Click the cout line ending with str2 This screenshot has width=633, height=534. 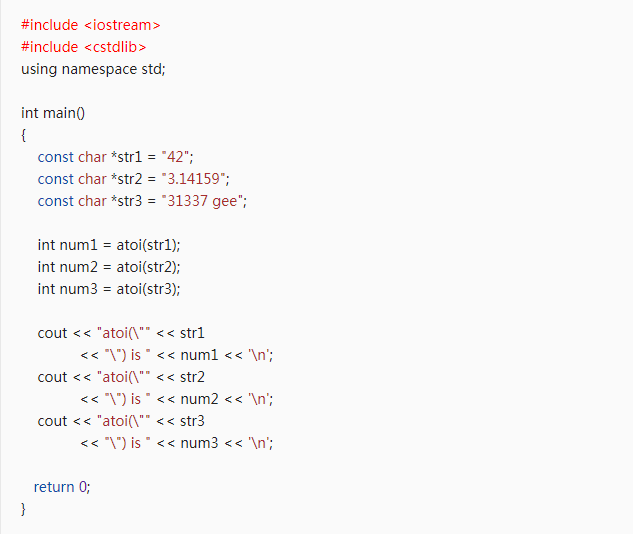[x=121, y=377]
